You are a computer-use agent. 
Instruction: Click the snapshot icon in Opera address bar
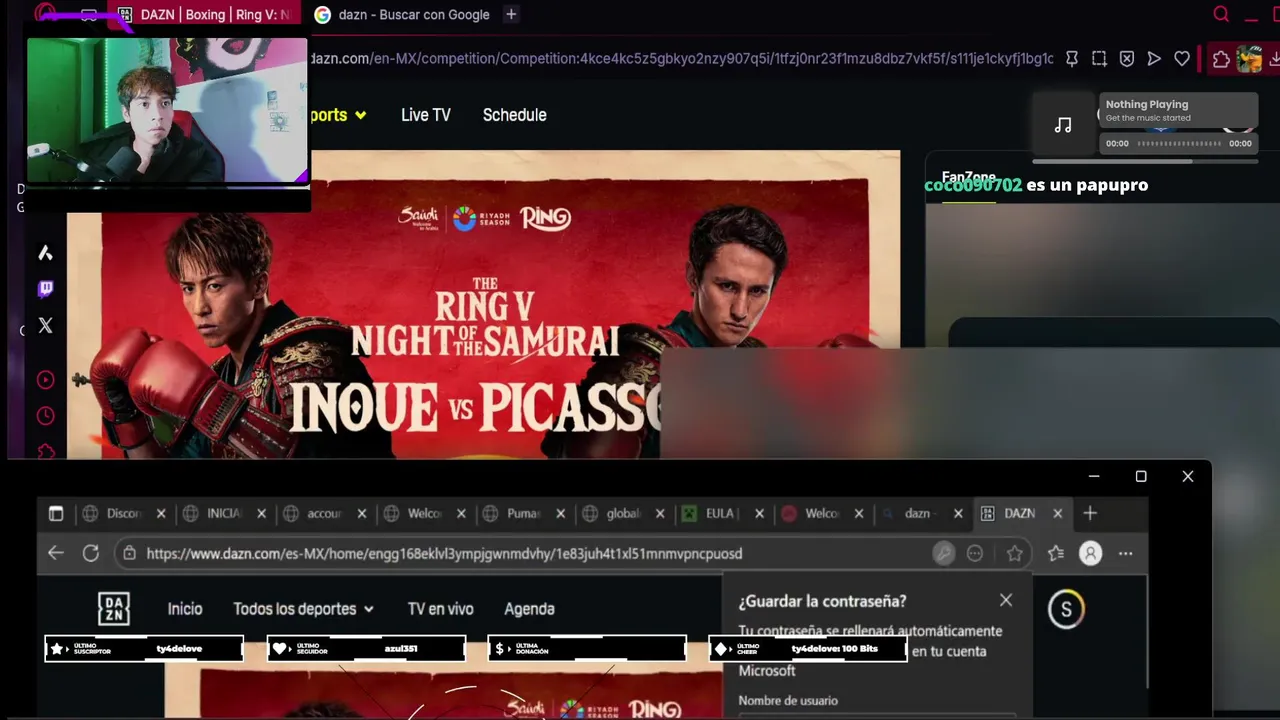point(1099,59)
